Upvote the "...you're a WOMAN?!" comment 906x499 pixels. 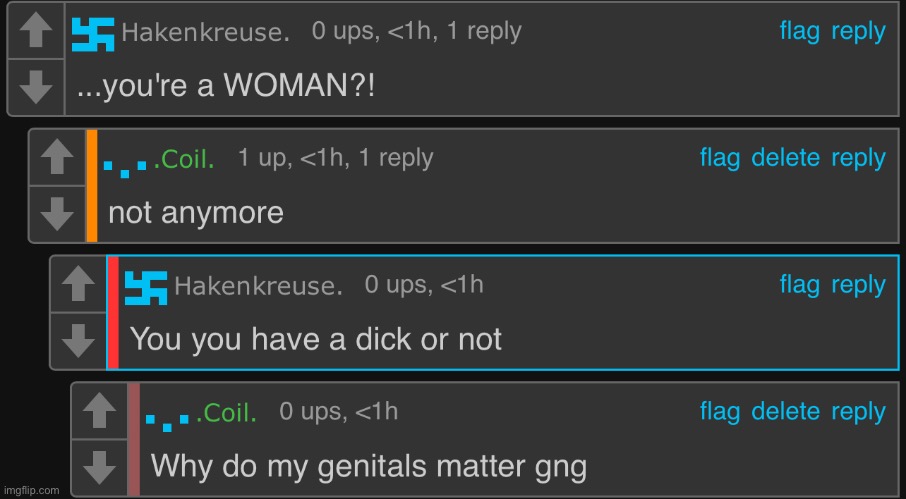pos(36,32)
